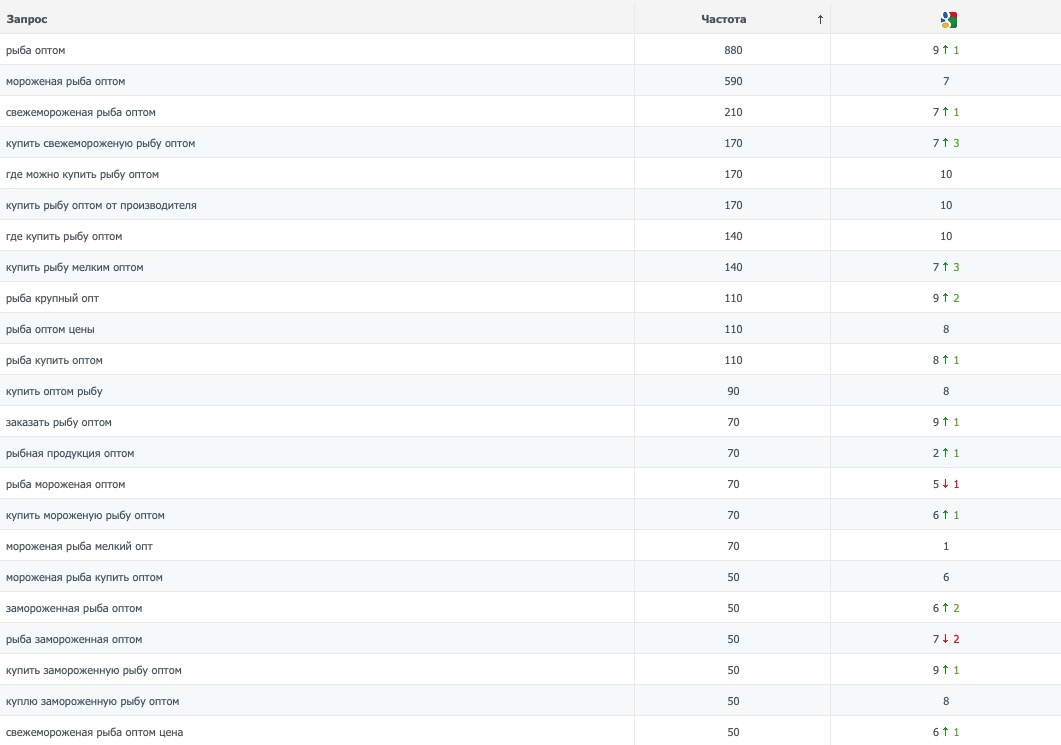Image resolution: width=1061 pixels, height=745 pixels.
Task: Click 'рыбная продукция оптом' query text
Action: 70,453
